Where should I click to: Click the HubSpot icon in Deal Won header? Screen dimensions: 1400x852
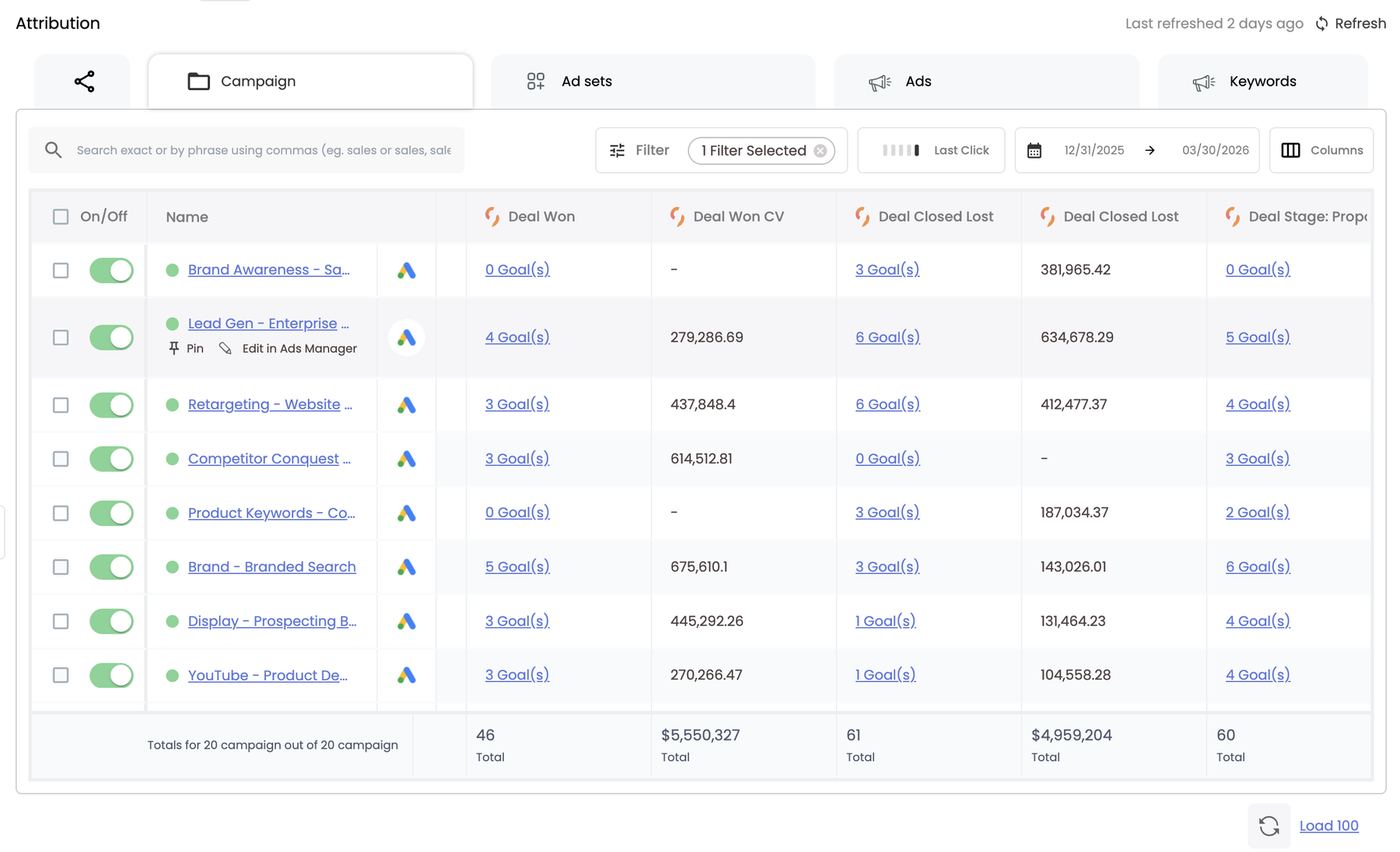point(492,217)
